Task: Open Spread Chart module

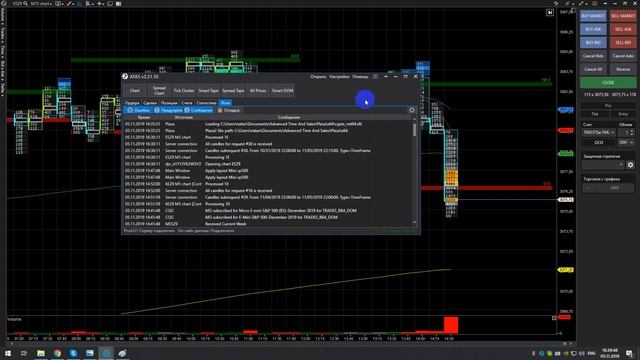Action: click(x=159, y=91)
